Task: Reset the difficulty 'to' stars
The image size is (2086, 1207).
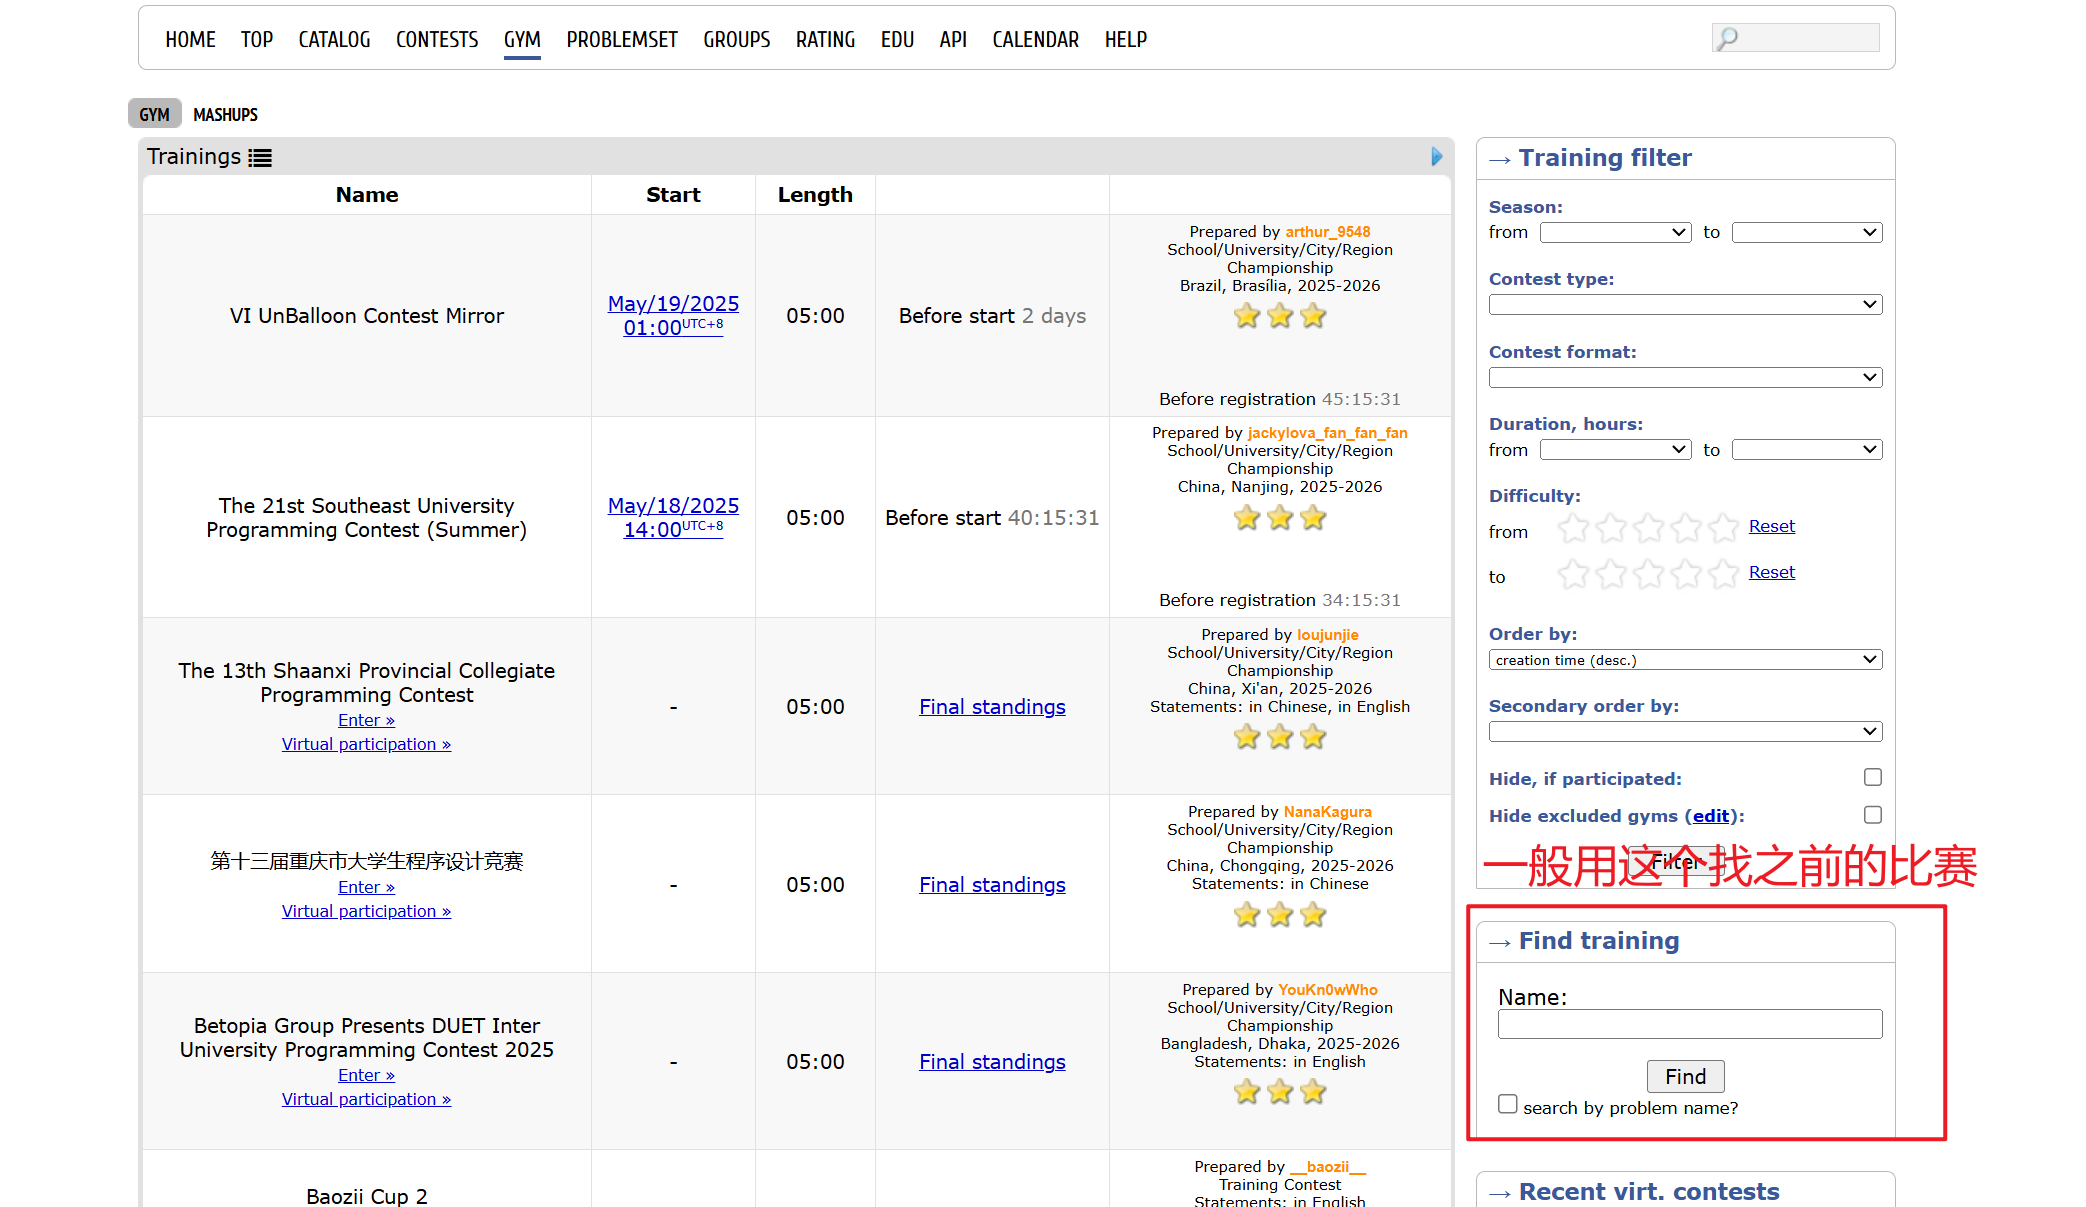Action: click(x=1771, y=572)
